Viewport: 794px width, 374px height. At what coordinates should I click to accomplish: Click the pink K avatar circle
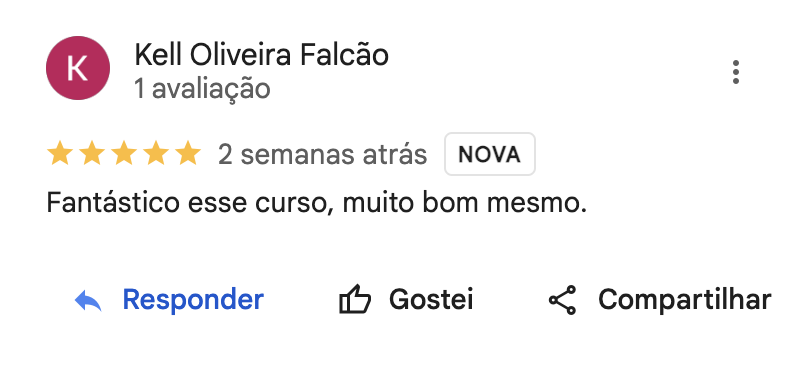point(78,68)
